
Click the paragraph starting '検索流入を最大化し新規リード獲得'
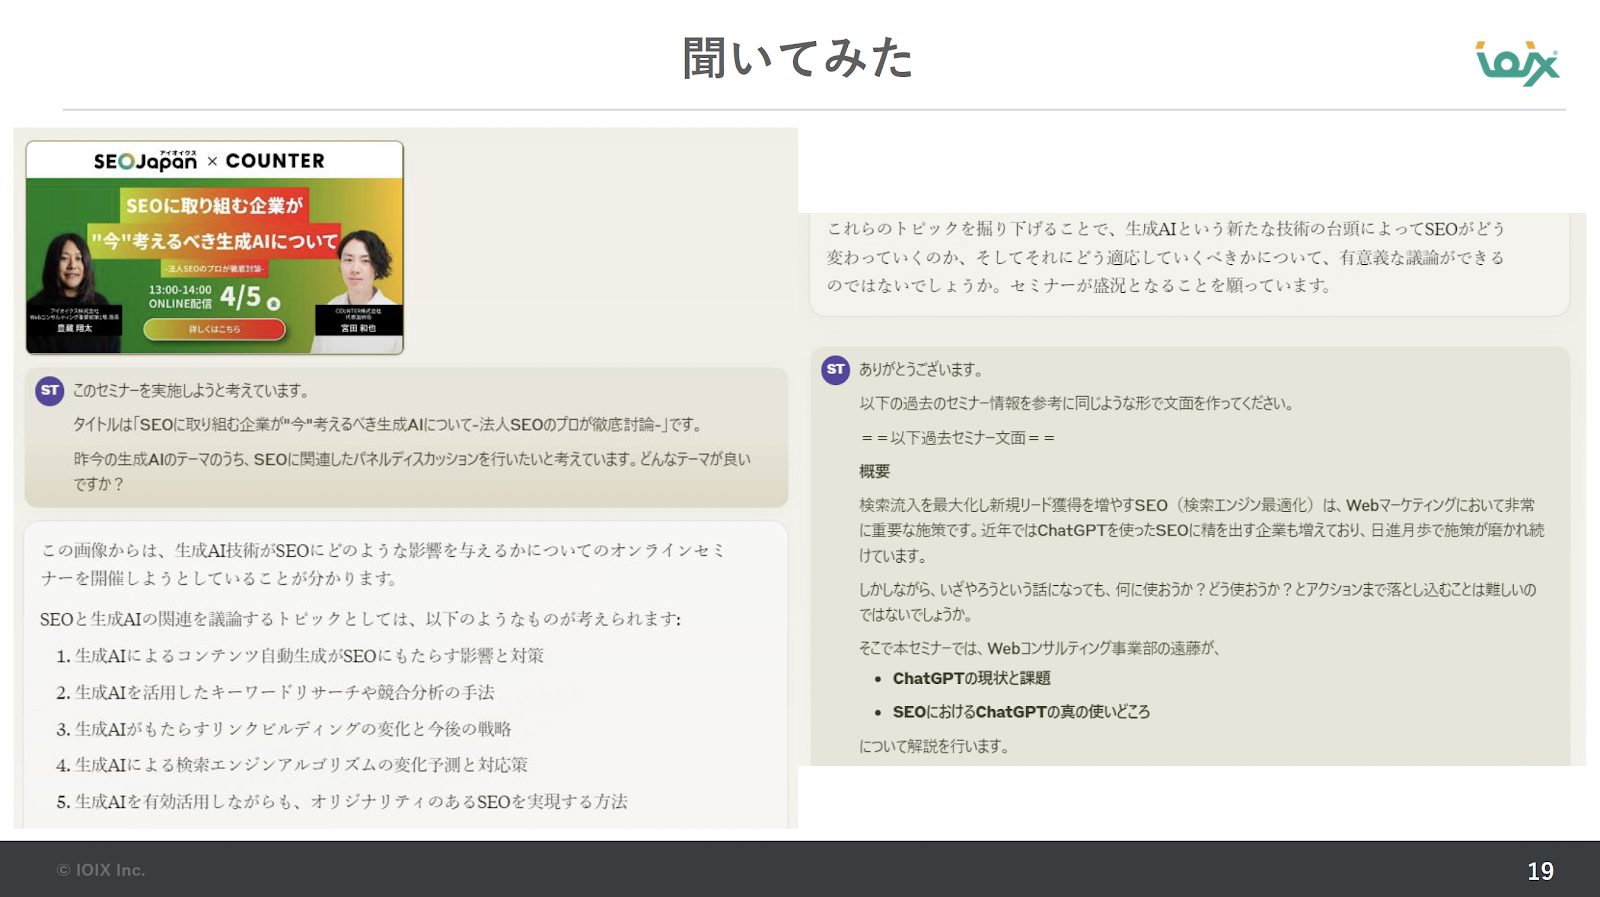click(1202, 530)
